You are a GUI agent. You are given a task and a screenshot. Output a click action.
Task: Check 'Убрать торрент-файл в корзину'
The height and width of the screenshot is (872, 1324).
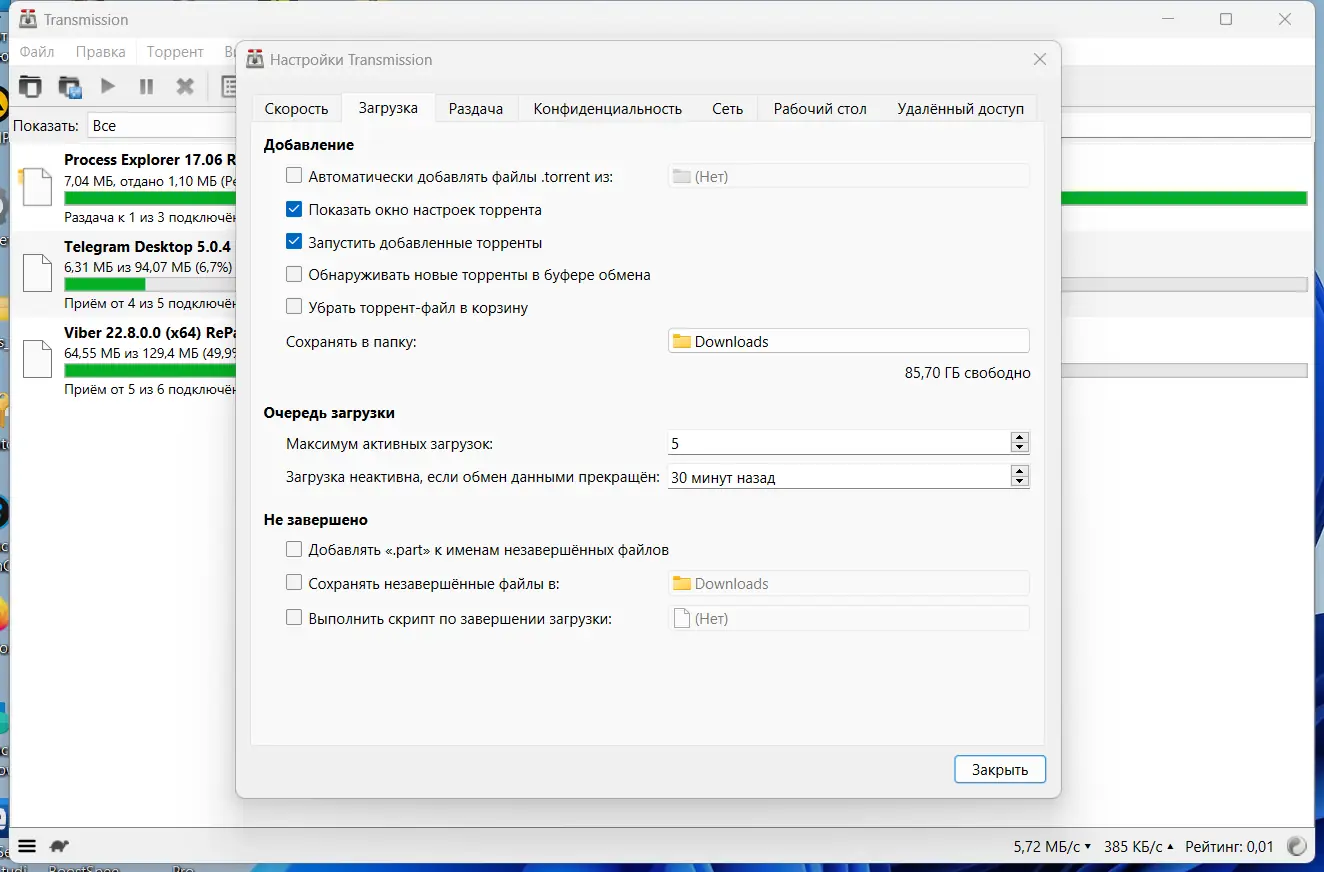point(294,307)
